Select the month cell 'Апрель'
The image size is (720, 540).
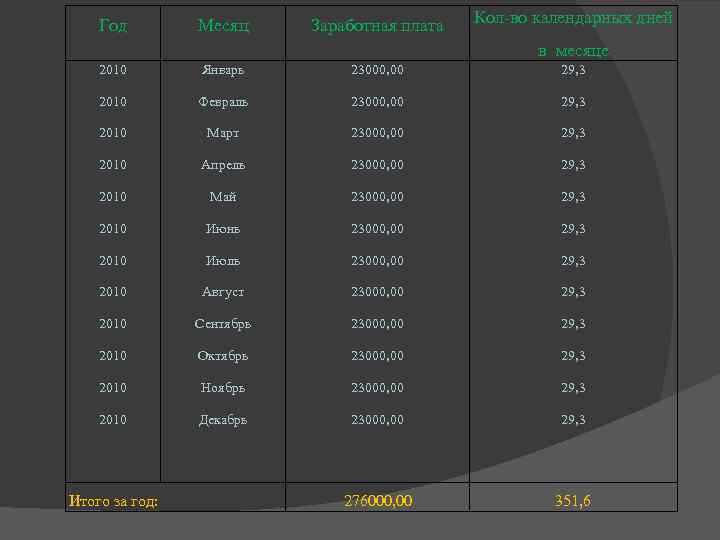click(x=223, y=165)
